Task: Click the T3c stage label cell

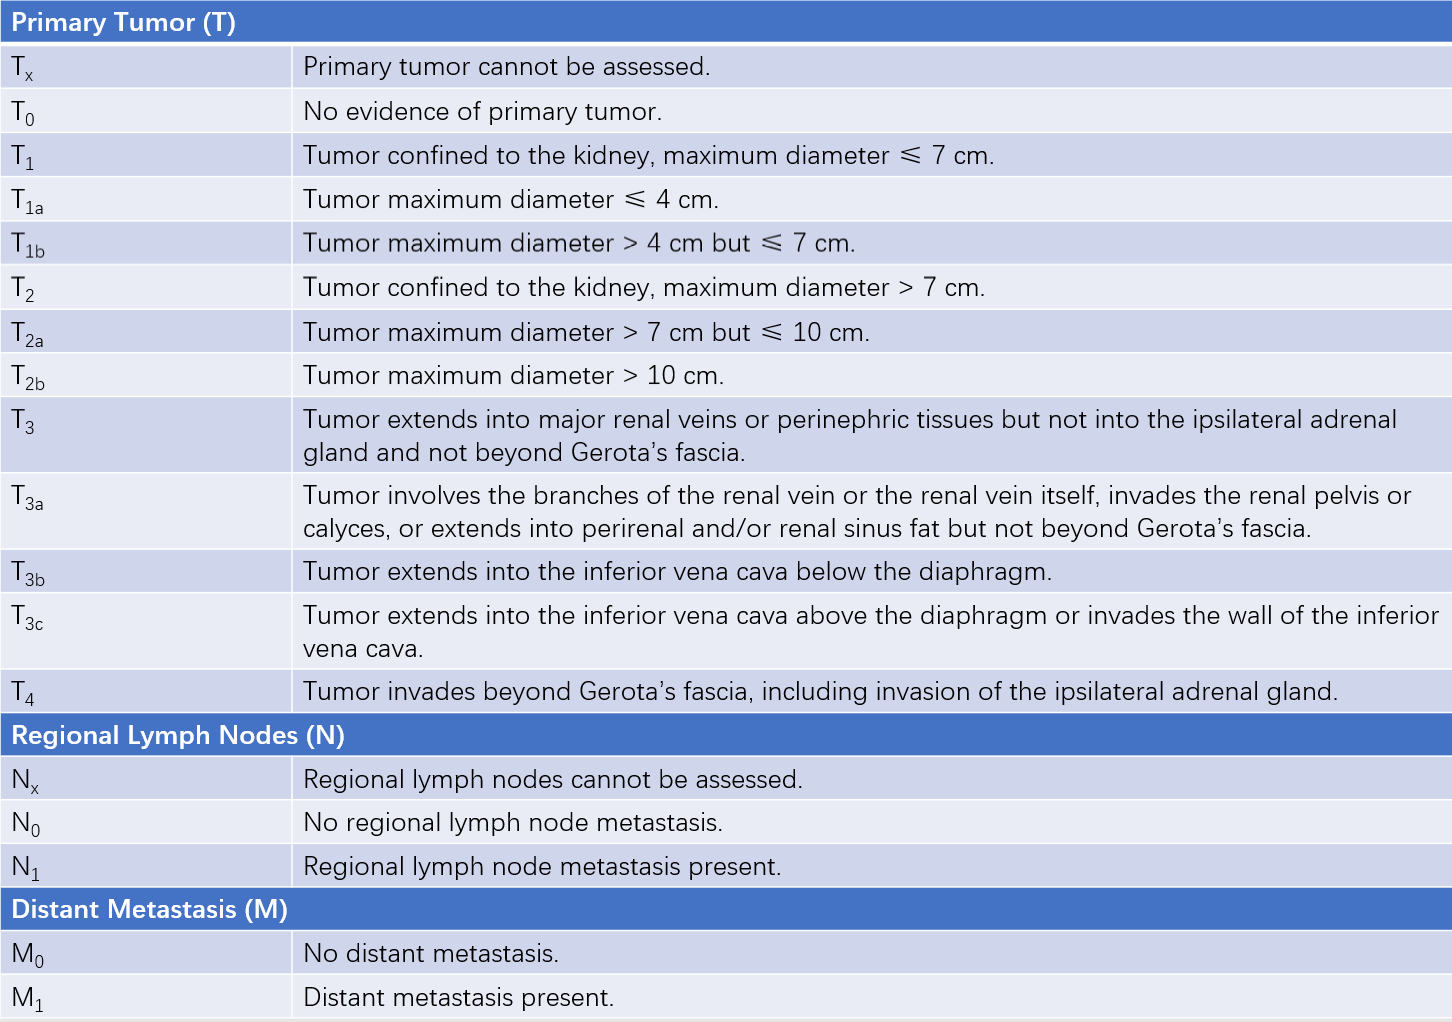Action: (x=146, y=631)
